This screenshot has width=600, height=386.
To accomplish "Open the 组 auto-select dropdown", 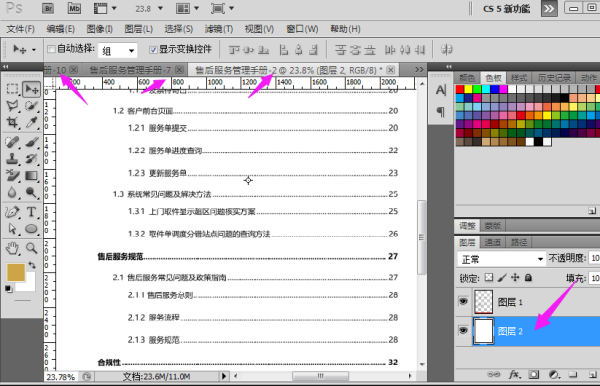I will pos(117,50).
